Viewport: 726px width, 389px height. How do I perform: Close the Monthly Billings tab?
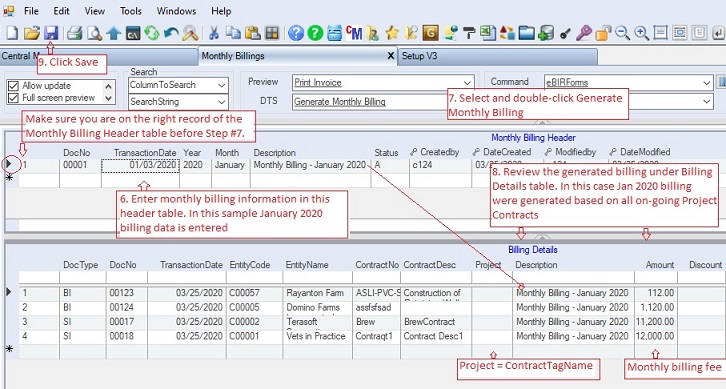[390, 56]
